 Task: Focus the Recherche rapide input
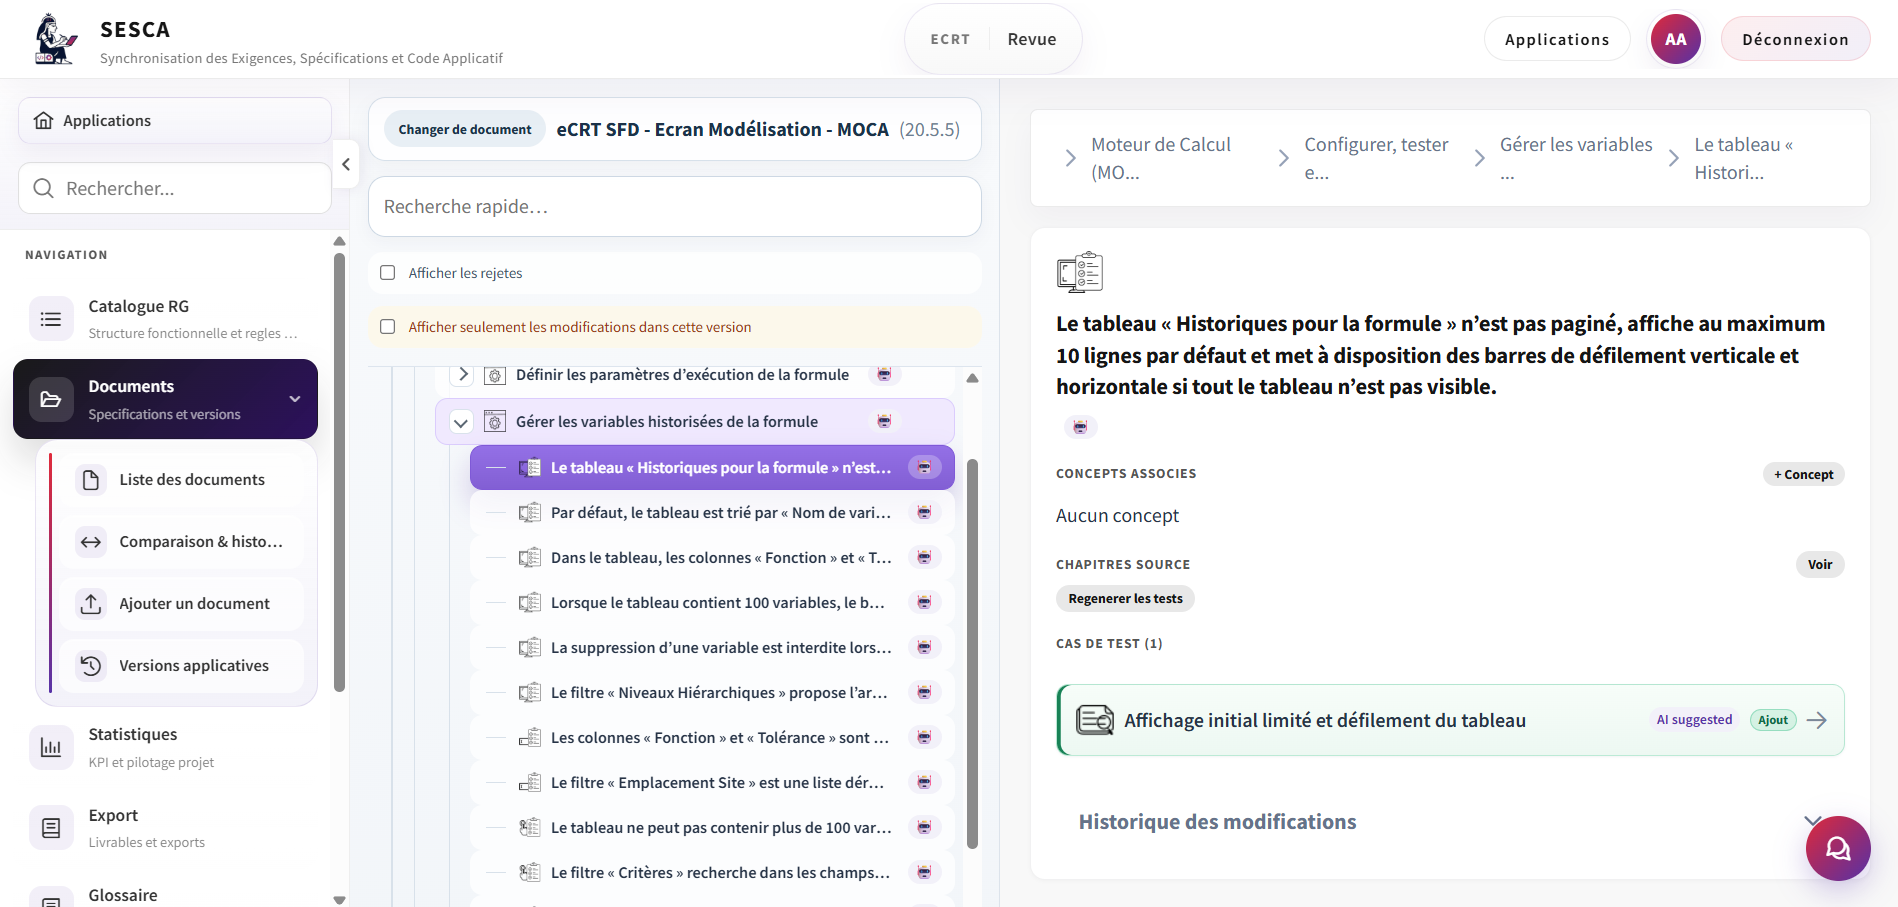coord(675,207)
